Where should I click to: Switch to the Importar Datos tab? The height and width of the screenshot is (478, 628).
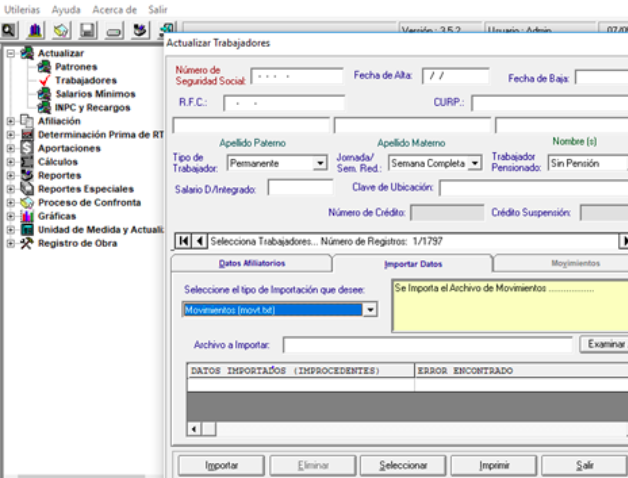(413, 264)
